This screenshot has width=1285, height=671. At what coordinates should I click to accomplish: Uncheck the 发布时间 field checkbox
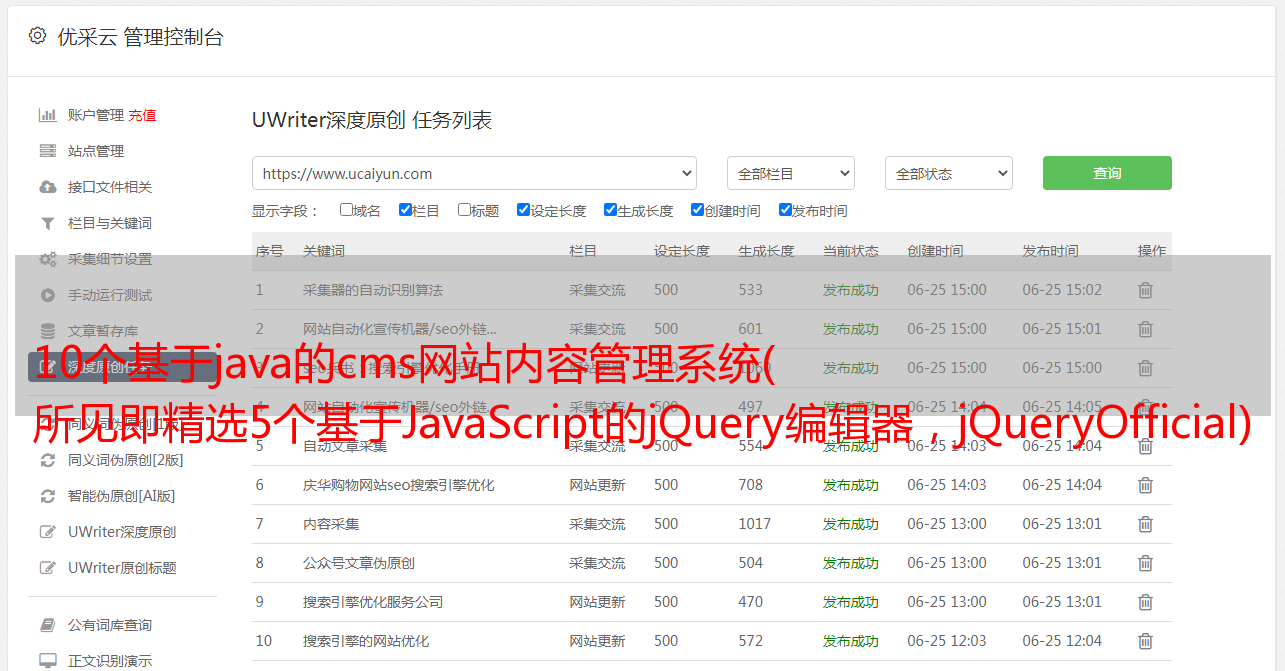(785, 210)
